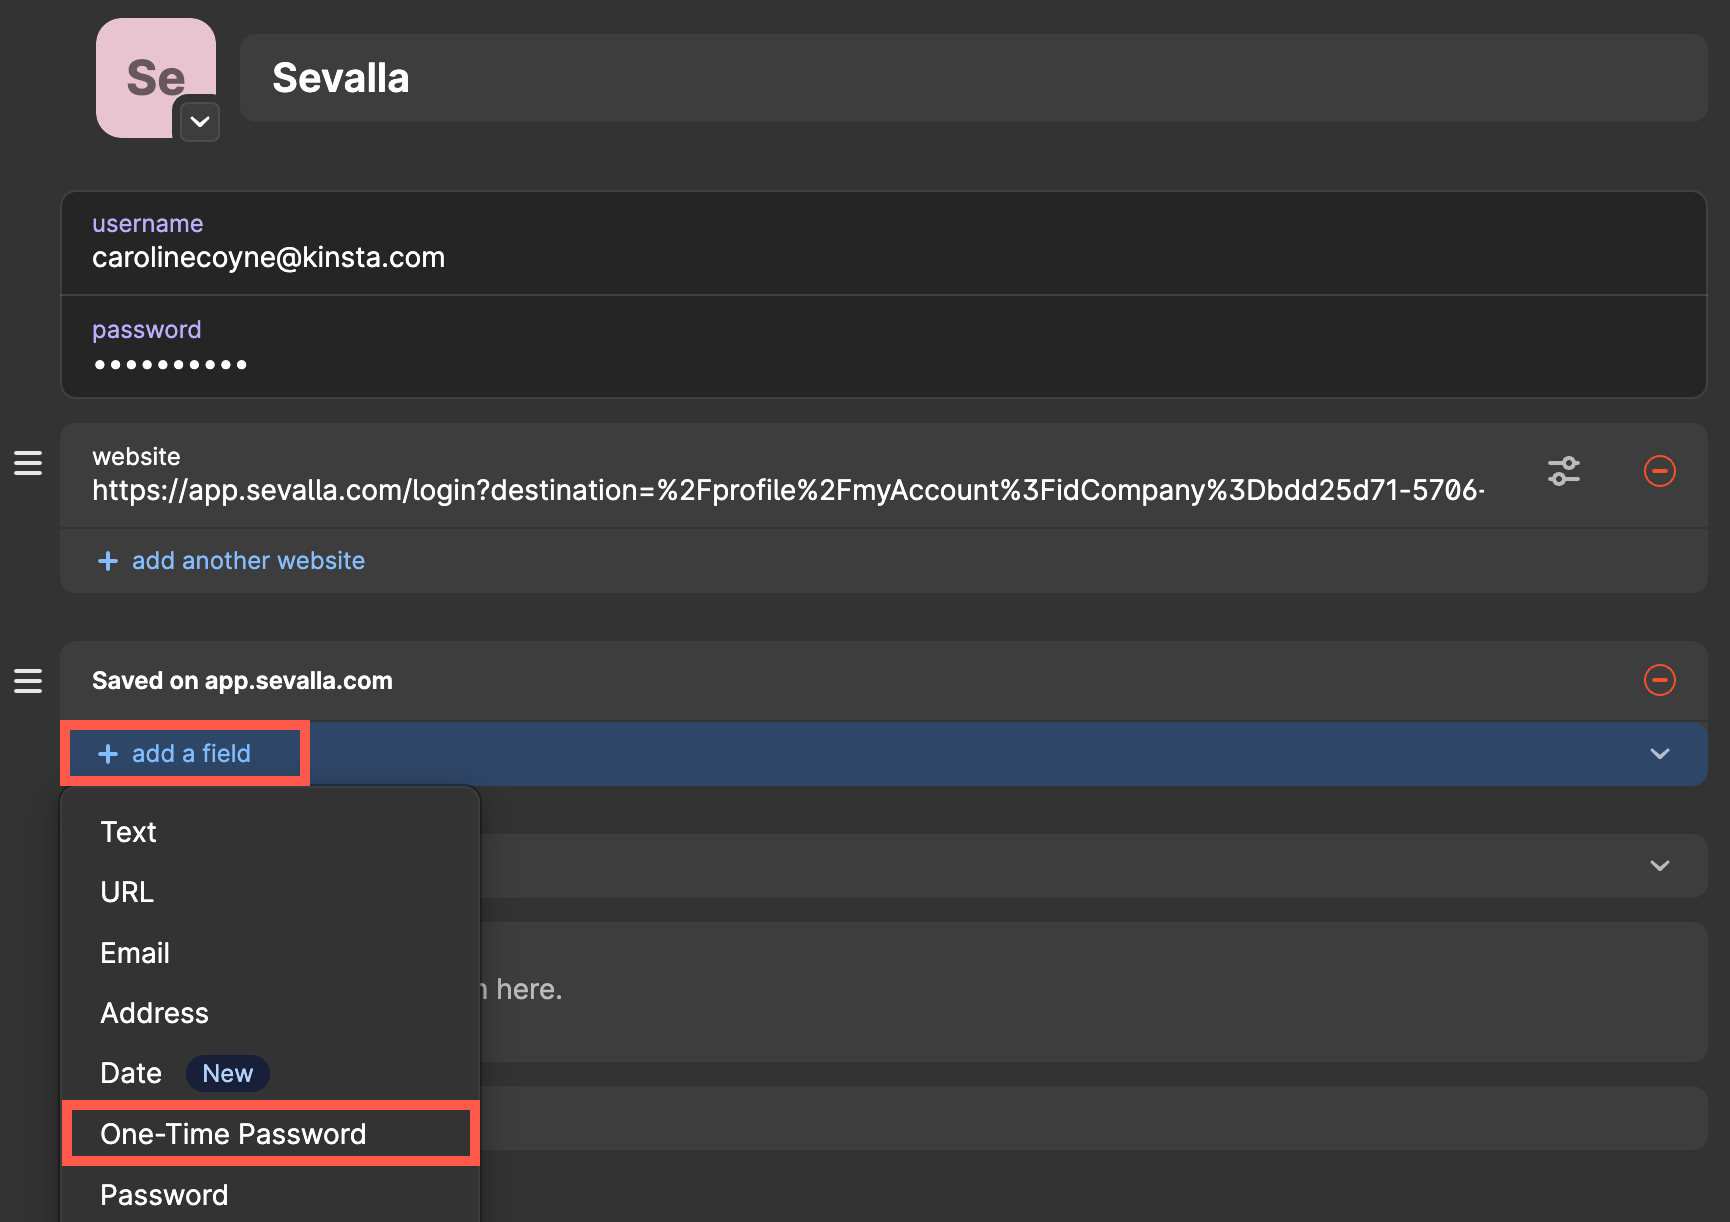The width and height of the screenshot is (1730, 1222).
Task: Grab the reorder handle beside the website section
Action: tap(28, 463)
